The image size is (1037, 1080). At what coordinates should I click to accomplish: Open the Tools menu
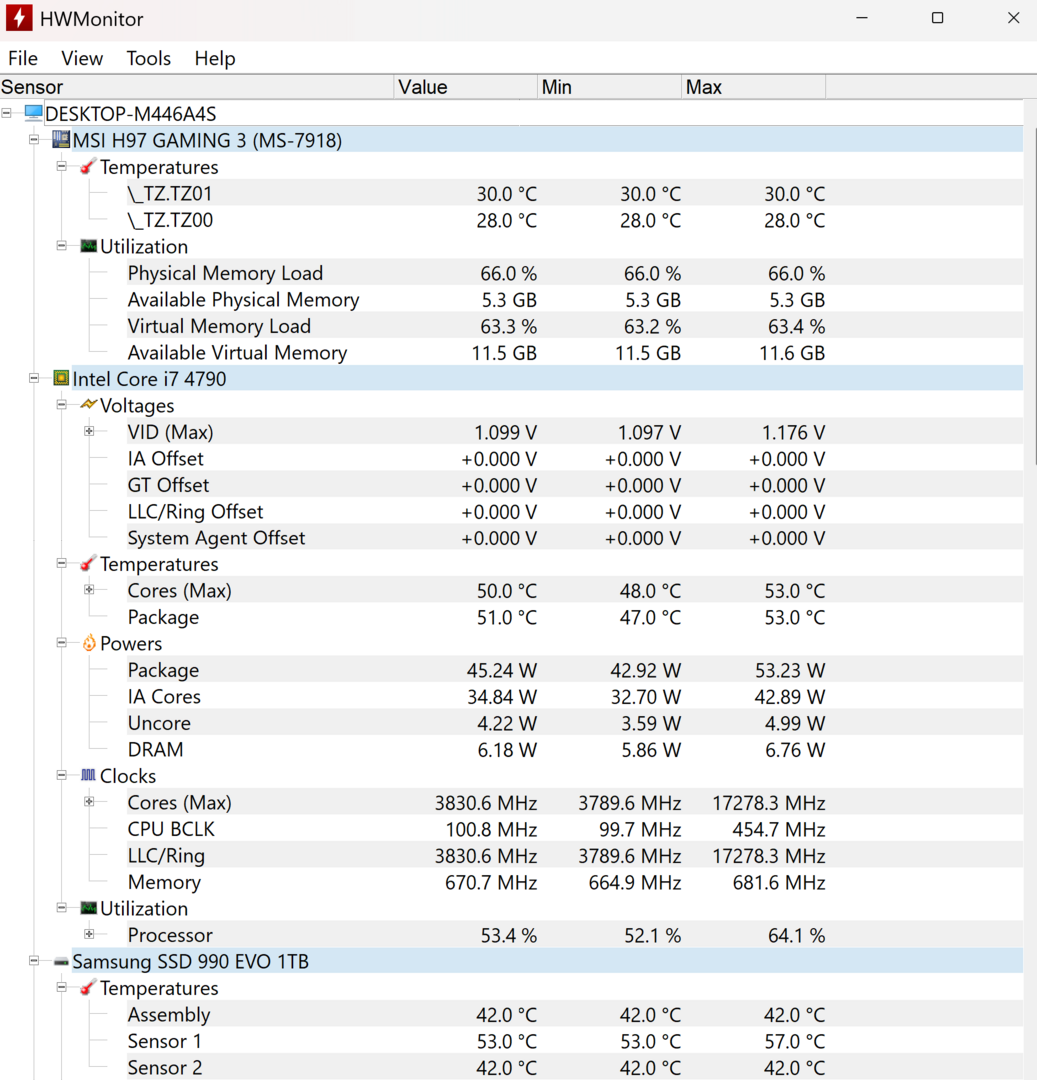148,59
